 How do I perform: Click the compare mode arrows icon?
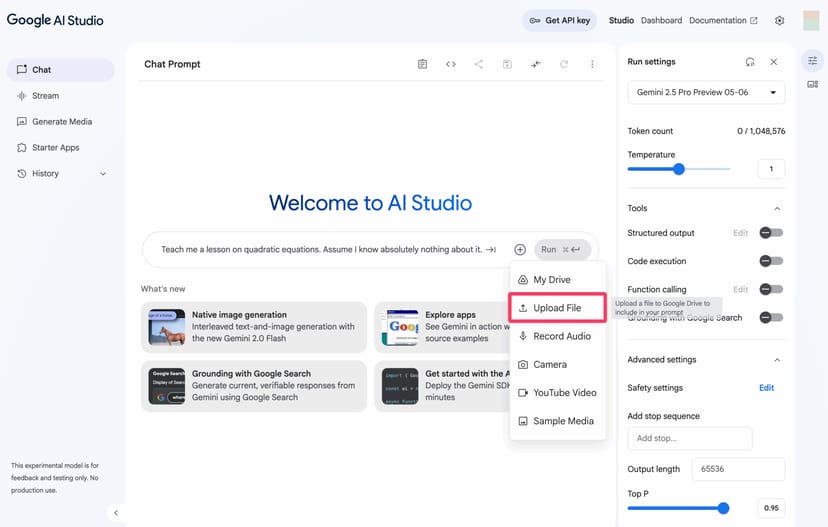point(536,64)
